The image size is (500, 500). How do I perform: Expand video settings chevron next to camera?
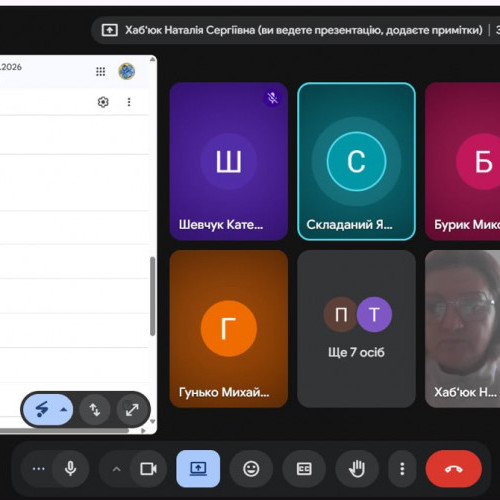tap(116, 469)
